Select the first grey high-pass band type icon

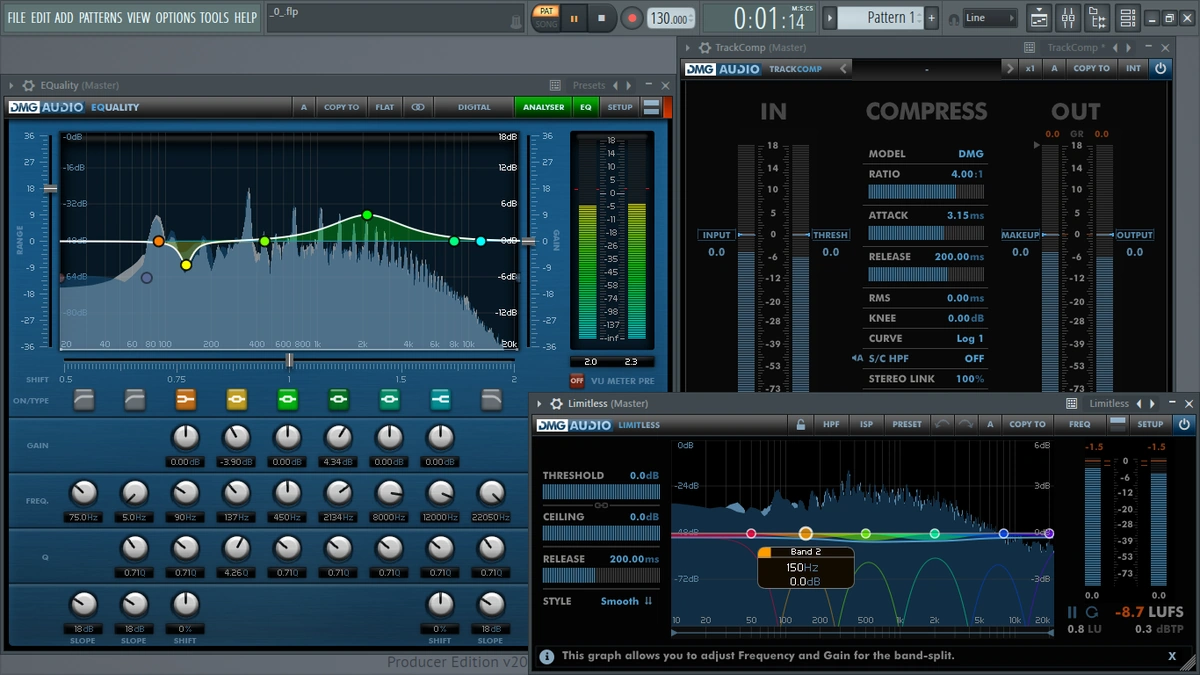coord(84,400)
